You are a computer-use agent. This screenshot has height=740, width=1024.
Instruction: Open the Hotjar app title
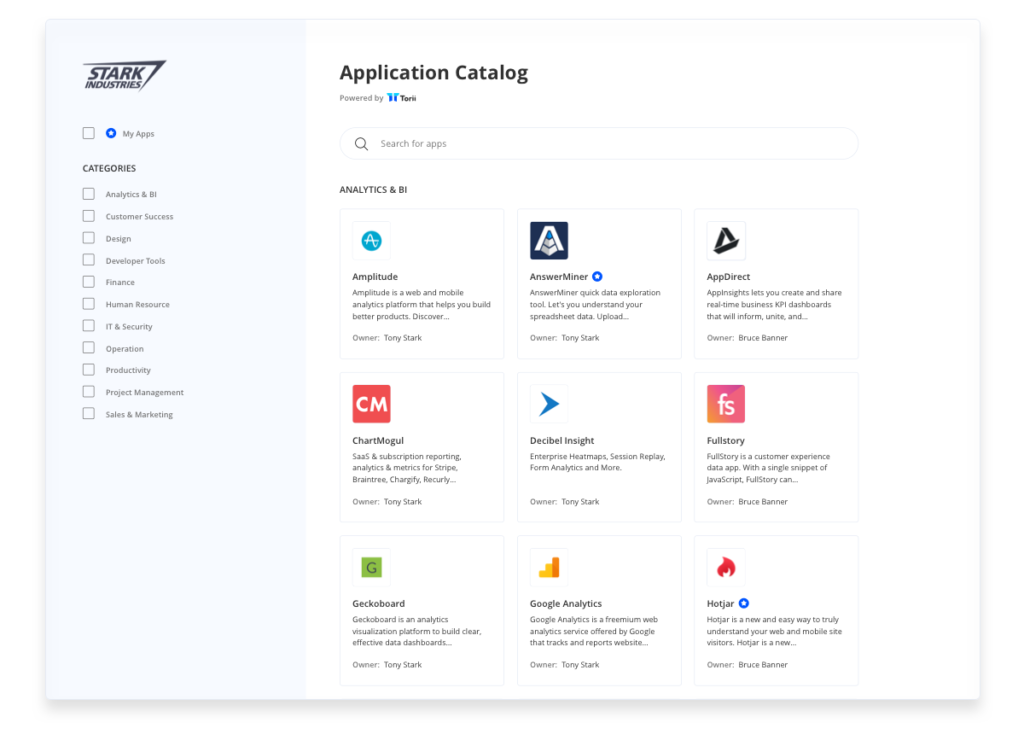tap(720, 603)
